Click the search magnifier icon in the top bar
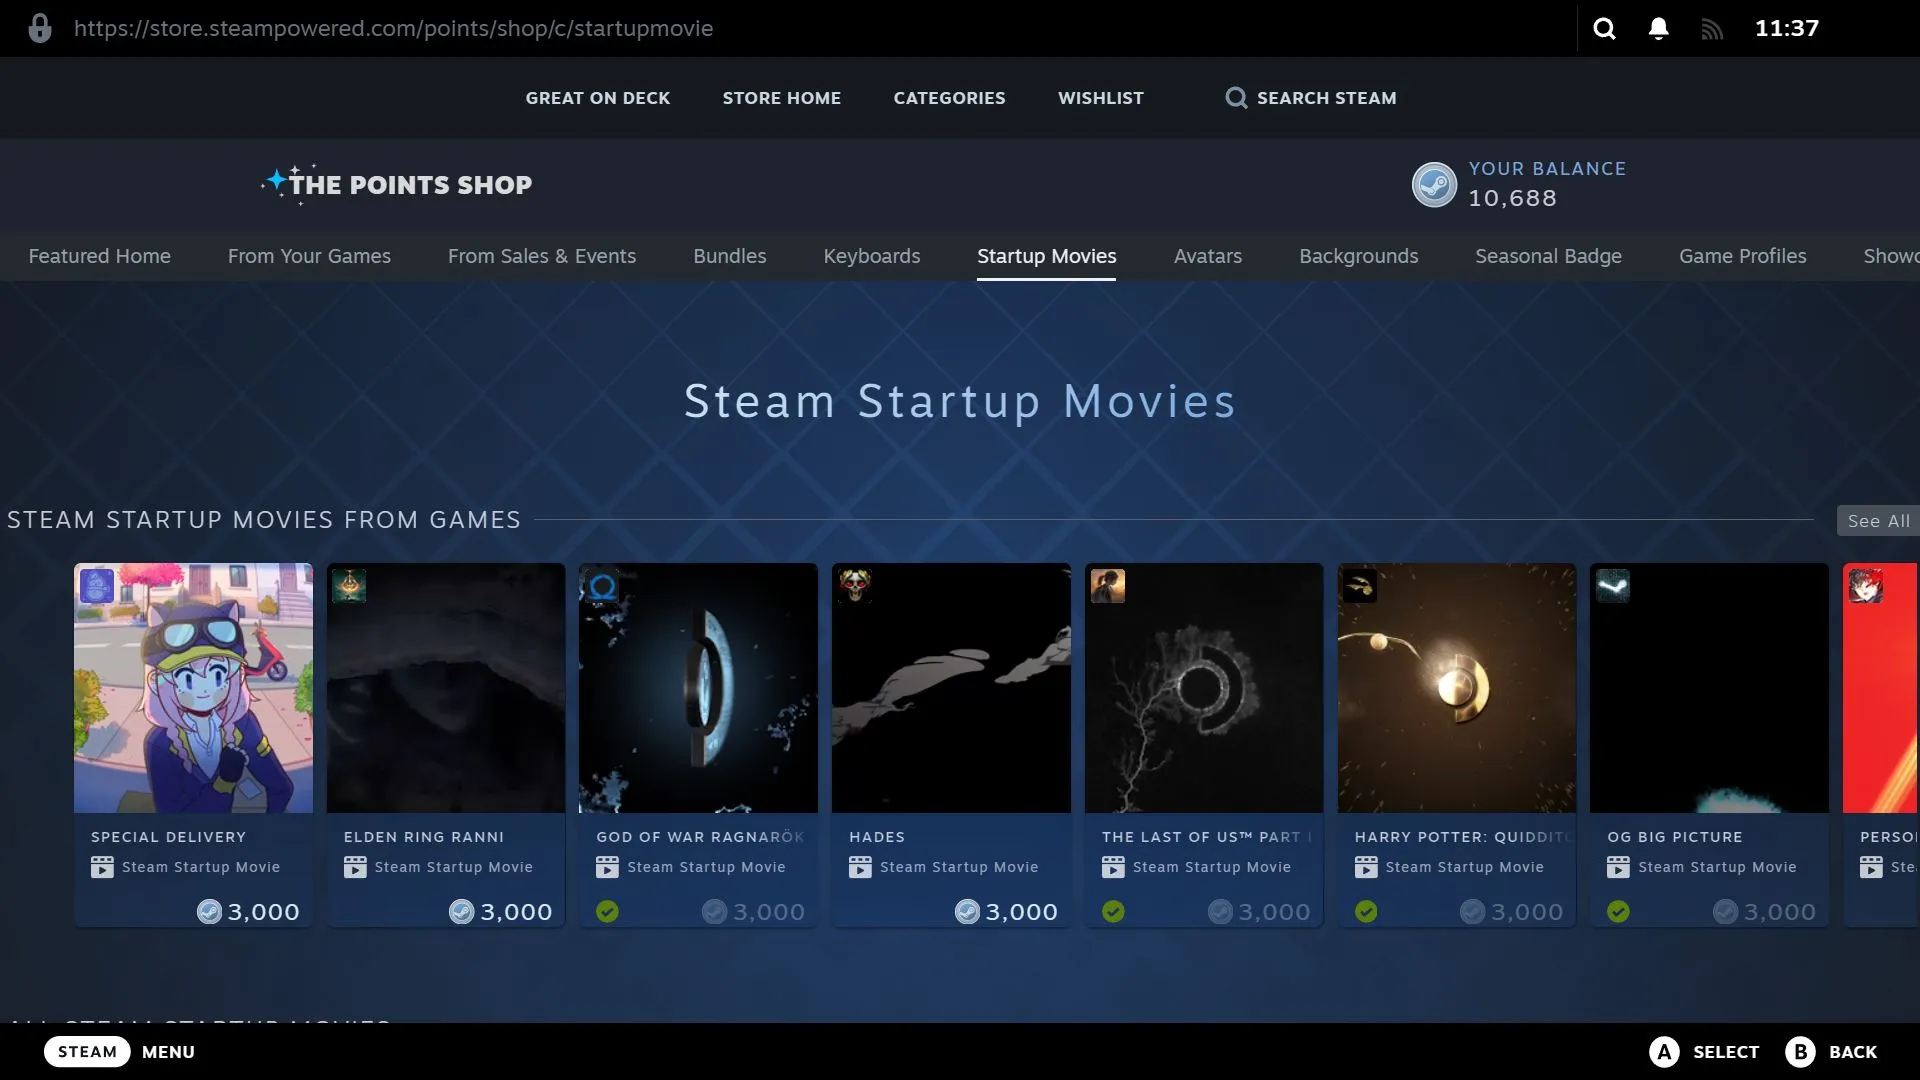The image size is (1920, 1080). [x=1604, y=28]
